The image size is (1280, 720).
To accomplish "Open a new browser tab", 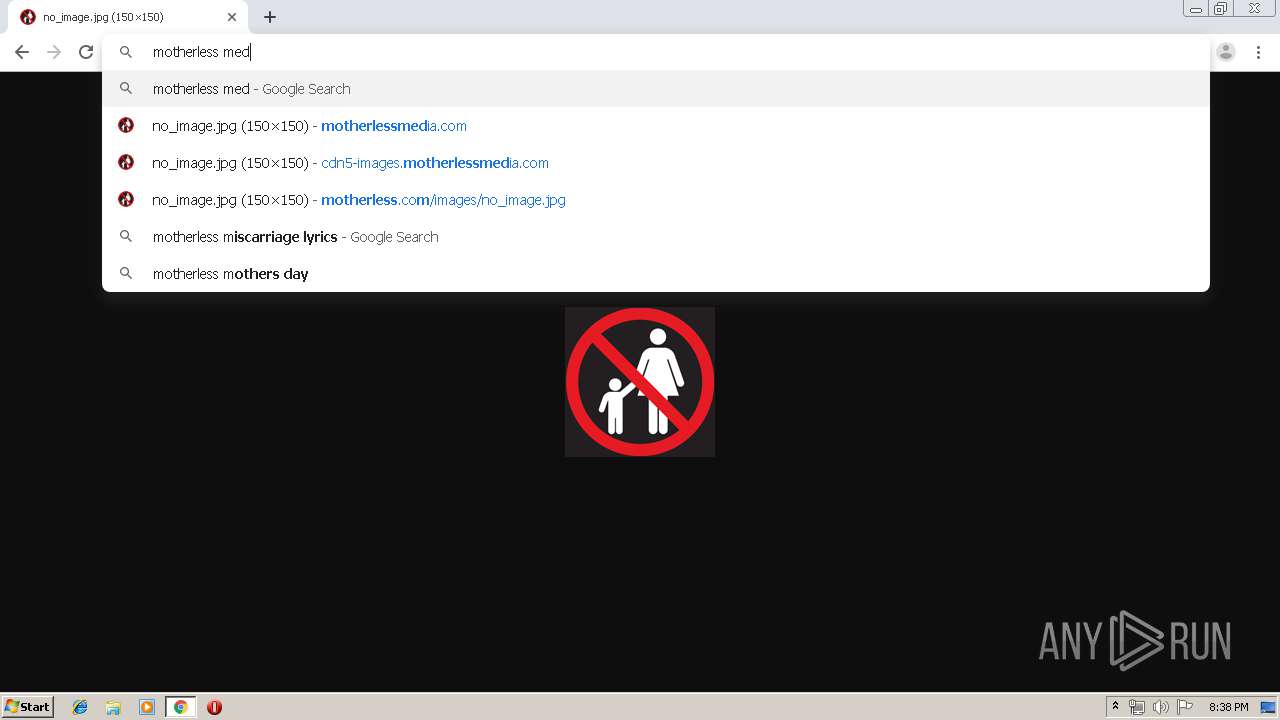I will [270, 17].
